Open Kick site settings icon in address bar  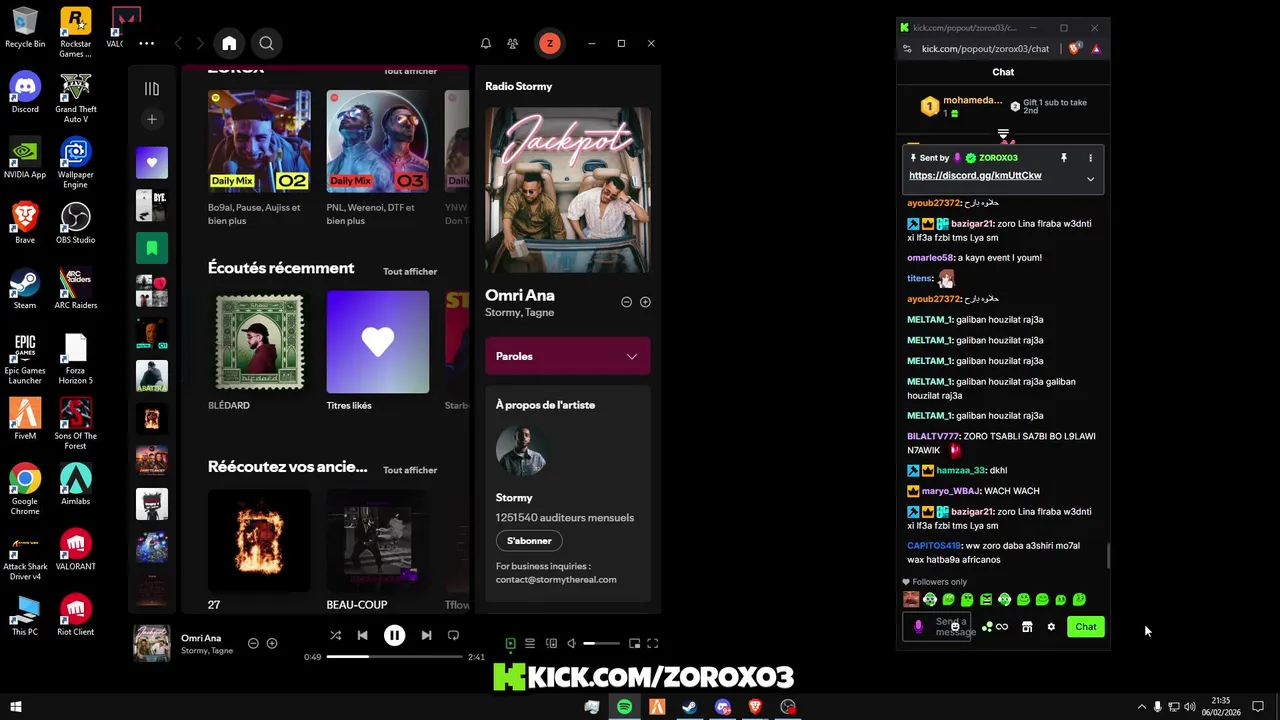[907, 48]
